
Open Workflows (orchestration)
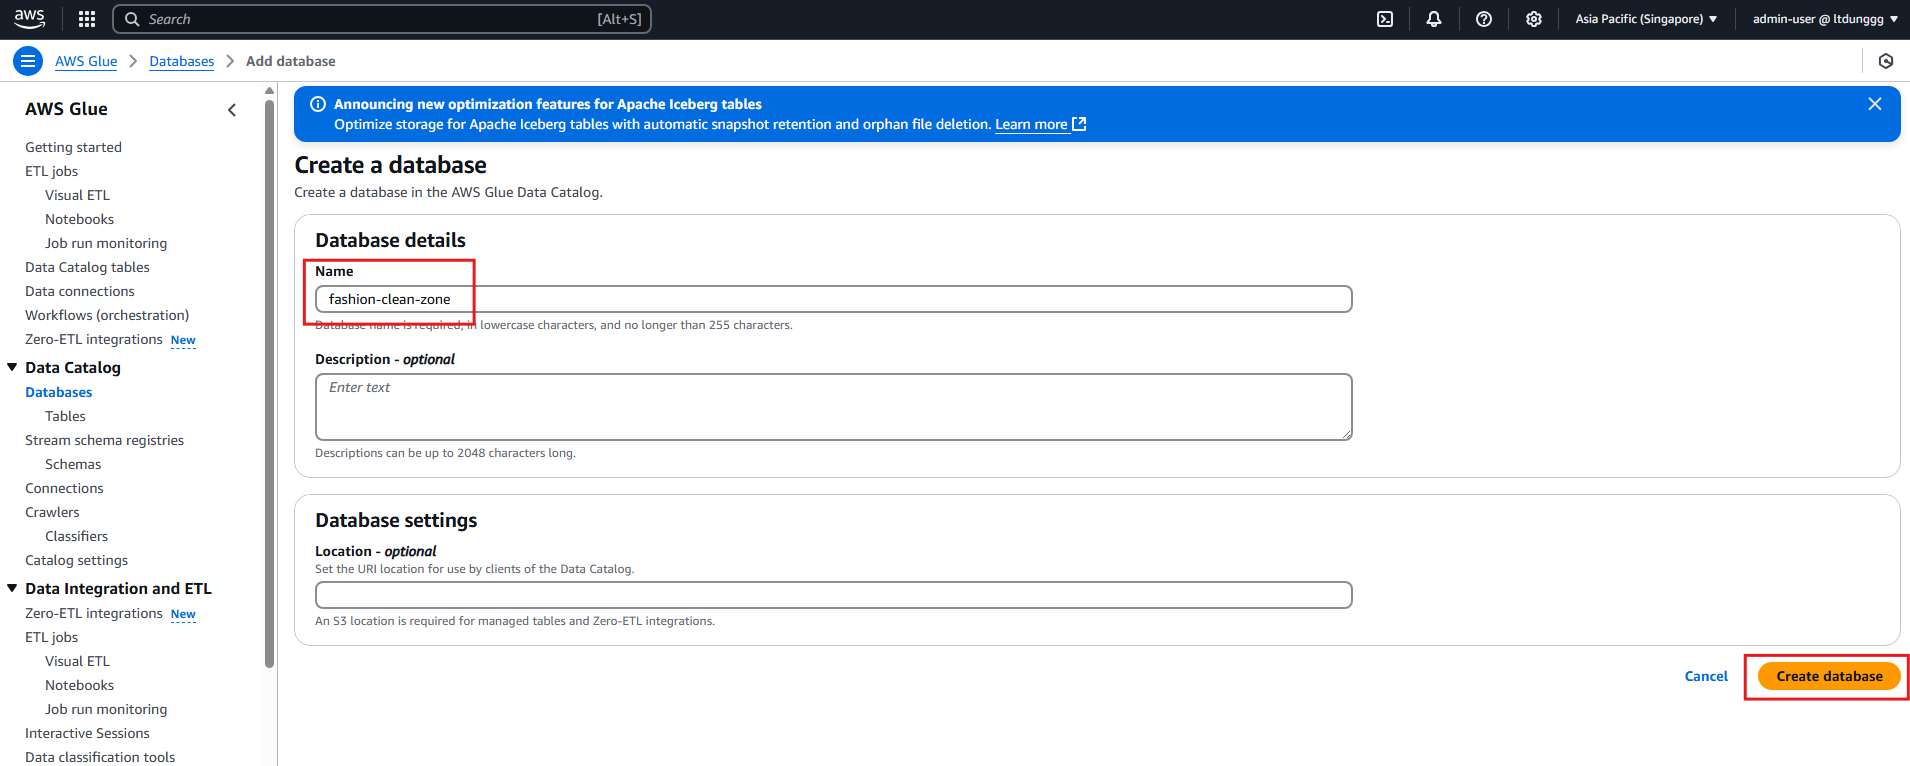(x=107, y=315)
